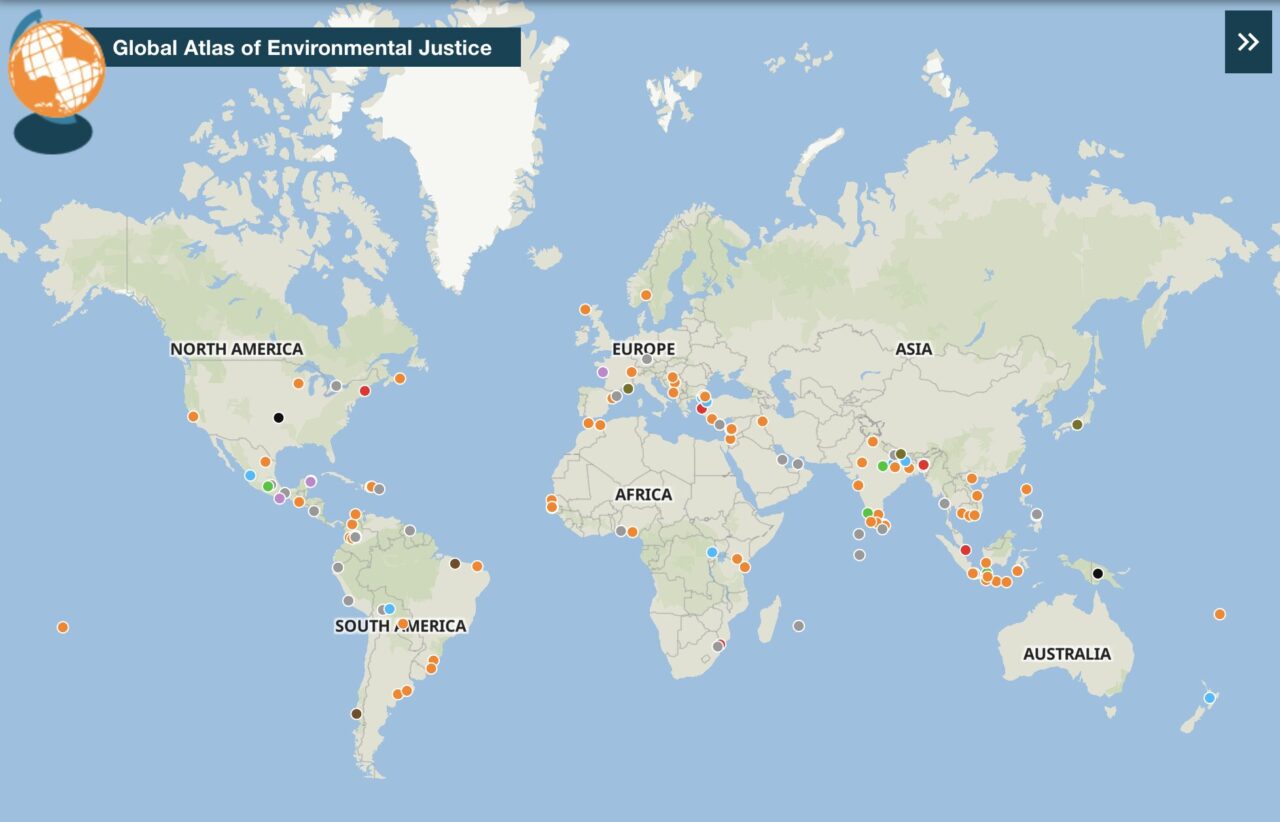This screenshot has width=1280, height=822.
Task: Click the gray marker east of Madagascar
Action: point(798,626)
